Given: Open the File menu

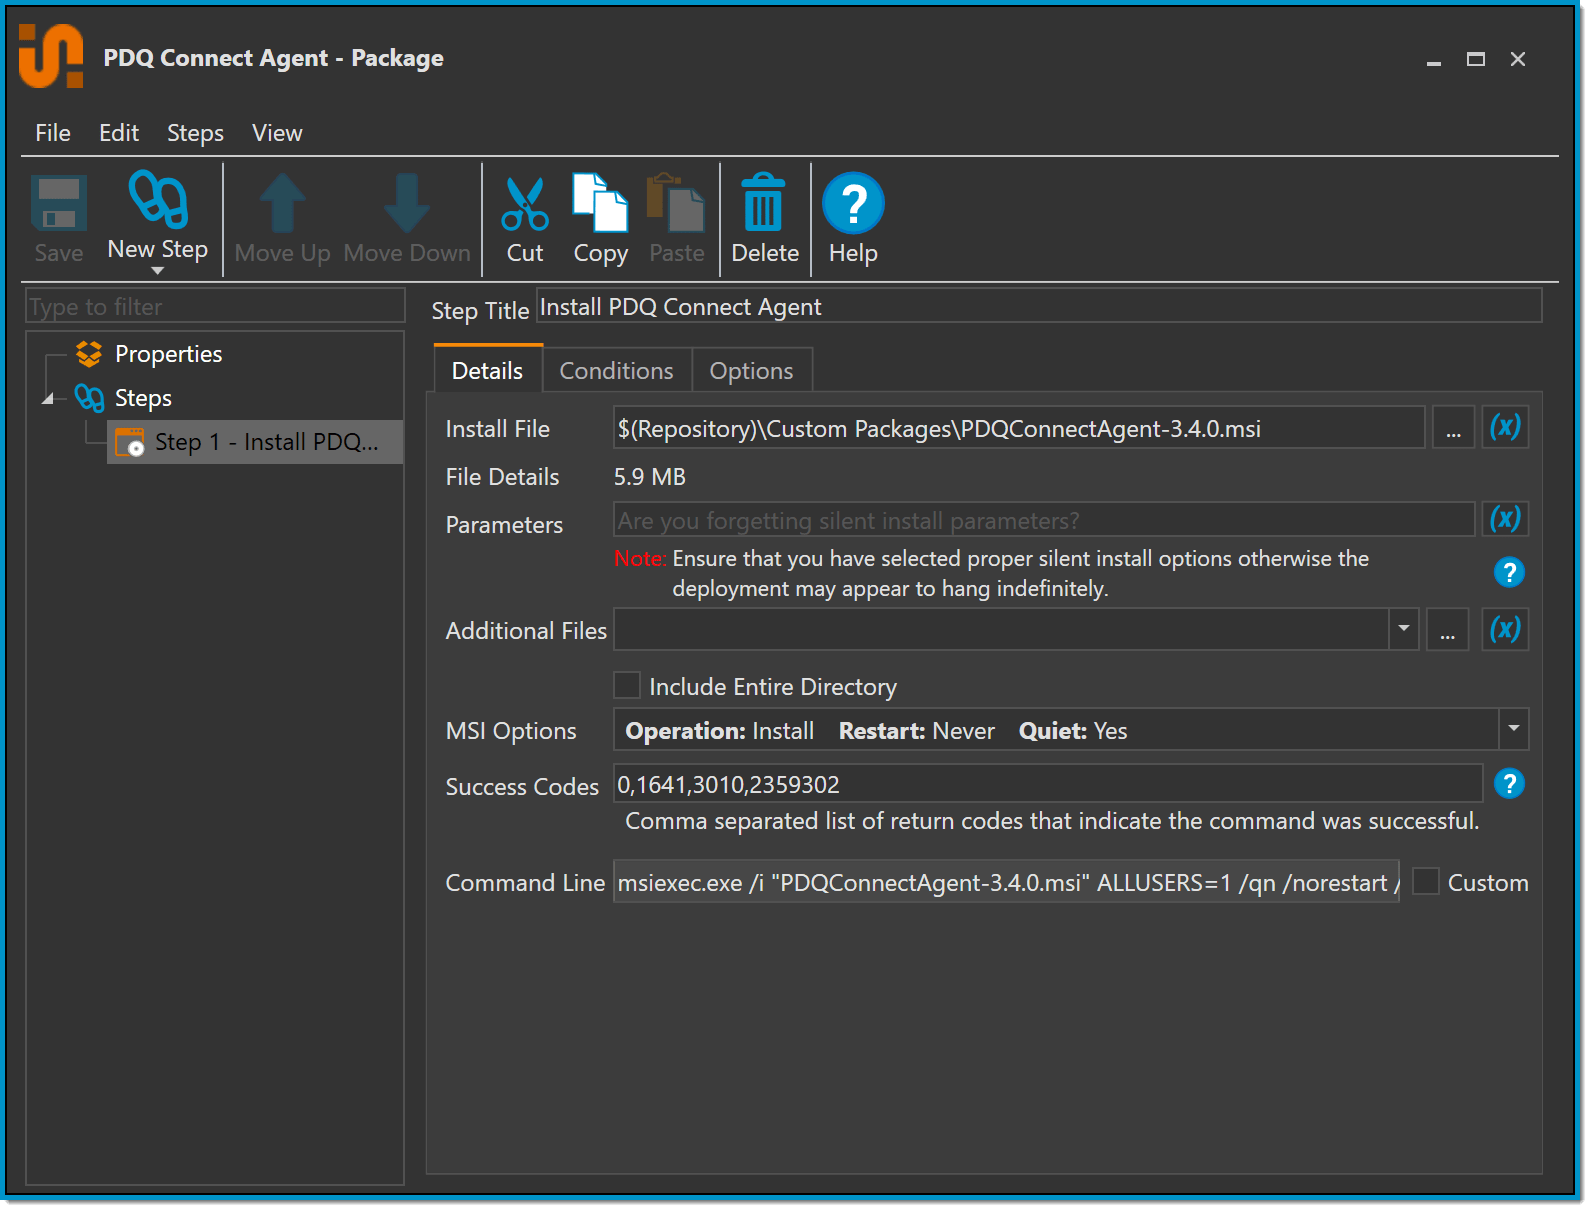Looking at the screenshot, I should (x=53, y=133).
